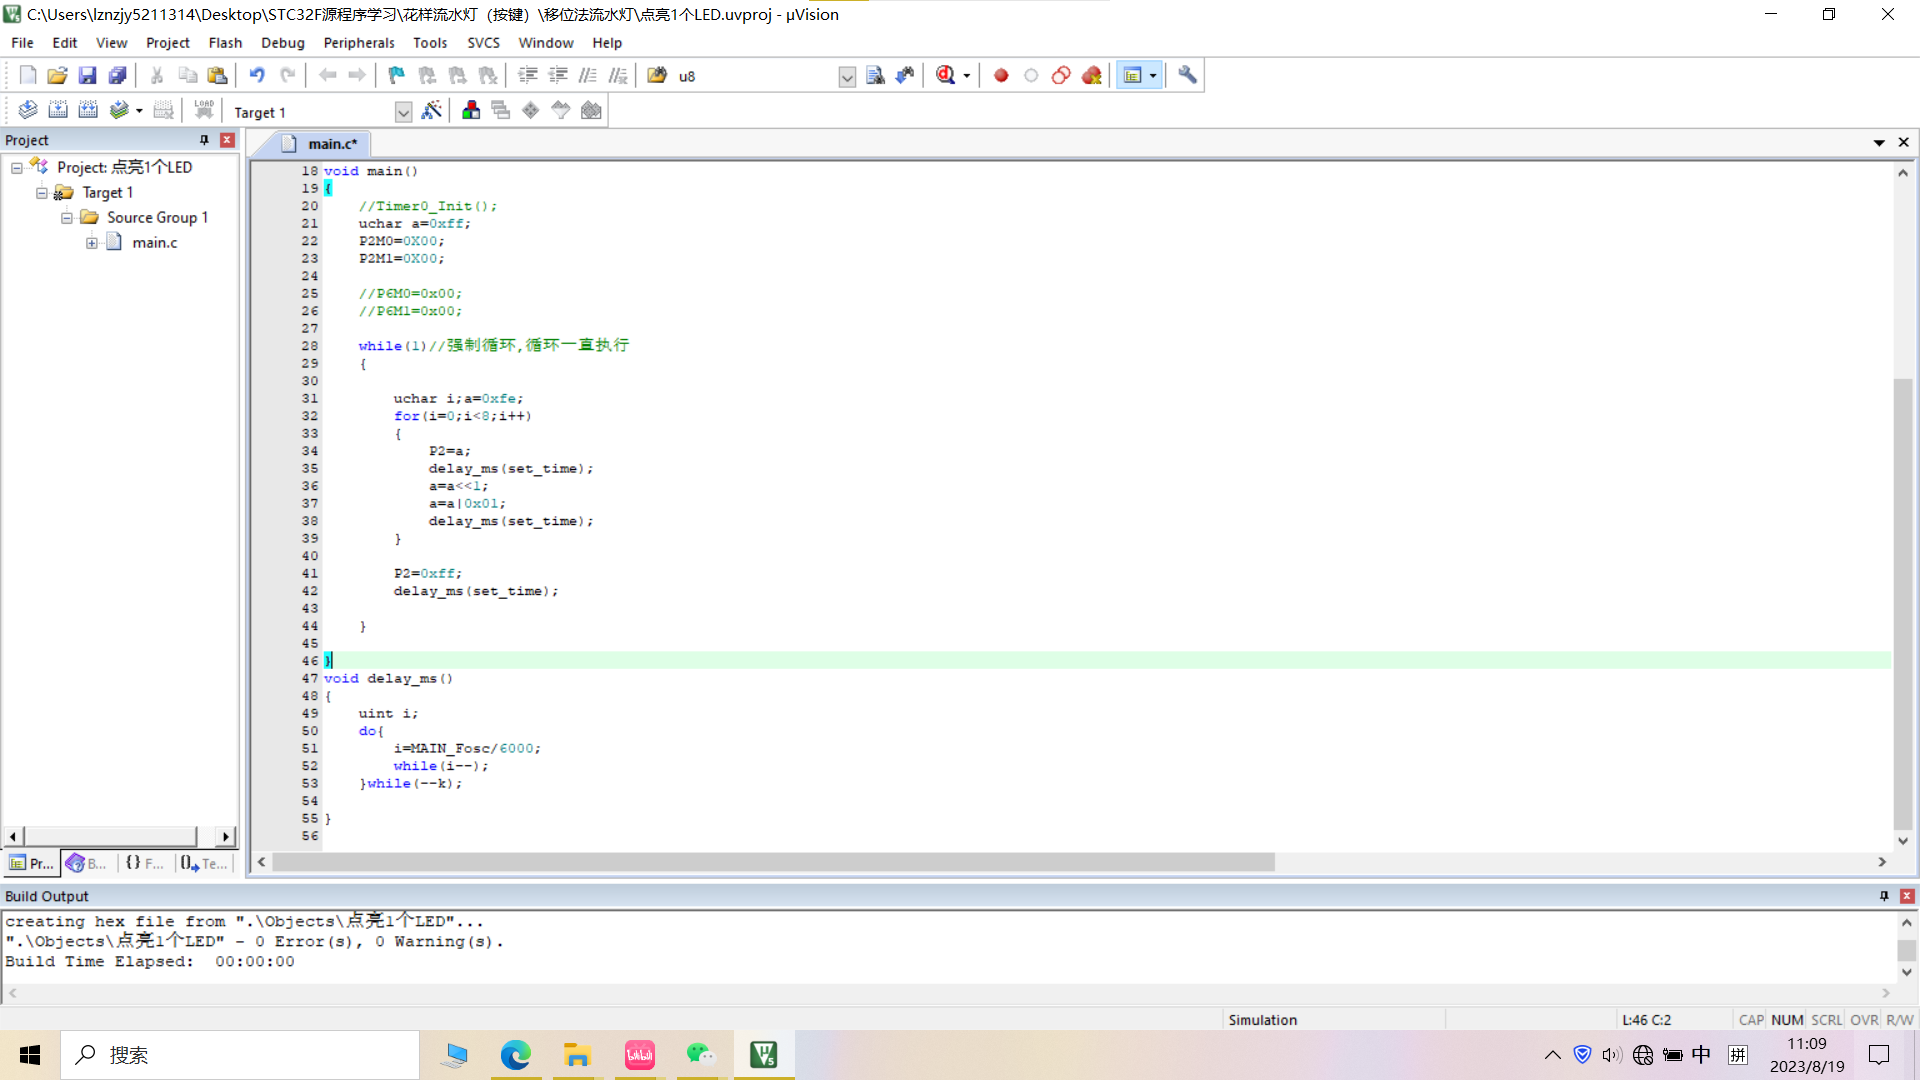Screen dimensions: 1920x1080
Task: Click the editor horizontal scrollbar thumb
Action: point(773,862)
